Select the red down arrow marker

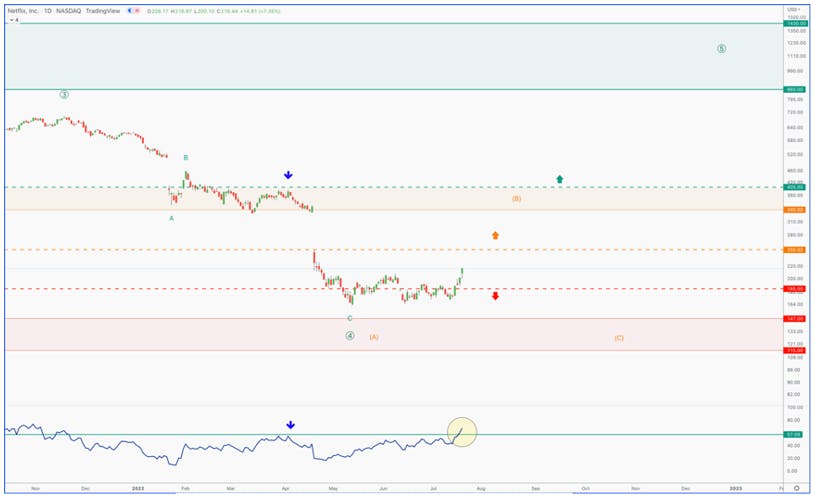tap(495, 296)
